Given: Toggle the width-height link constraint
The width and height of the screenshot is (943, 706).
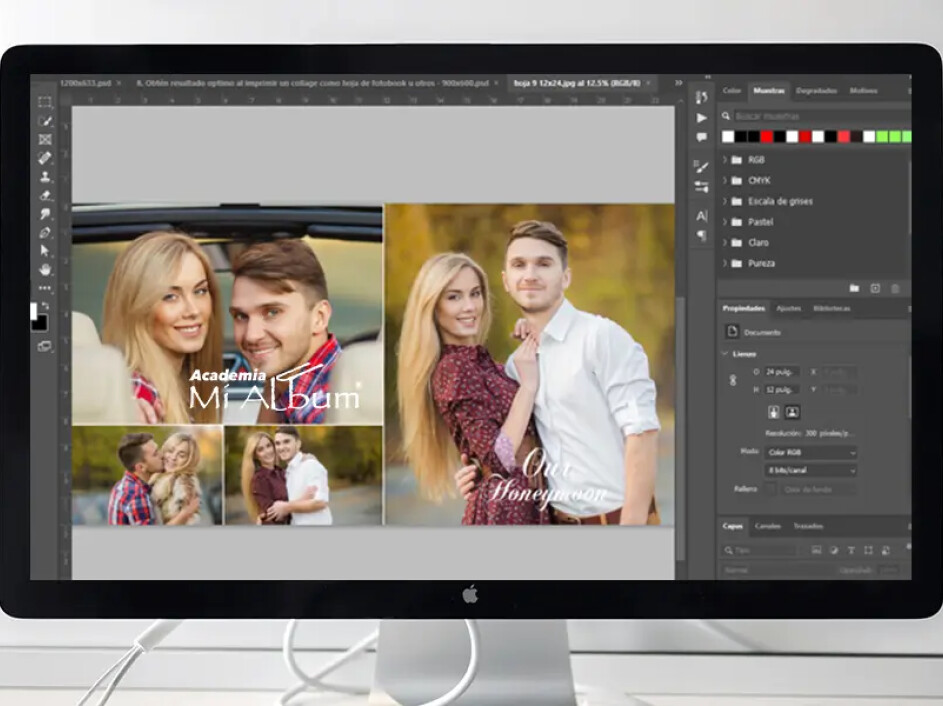Looking at the screenshot, I should click(x=732, y=380).
